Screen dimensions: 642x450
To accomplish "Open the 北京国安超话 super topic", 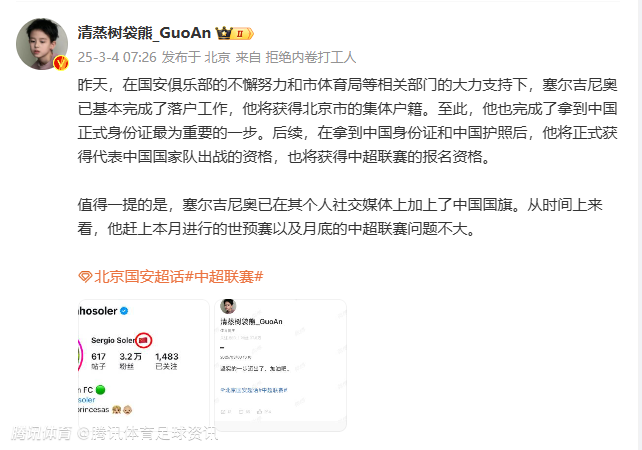I will pos(139,277).
